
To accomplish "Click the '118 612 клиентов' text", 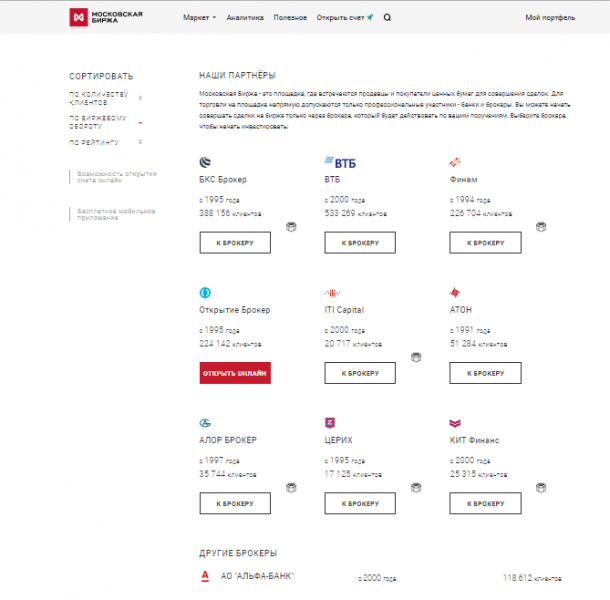I will 532,578.
